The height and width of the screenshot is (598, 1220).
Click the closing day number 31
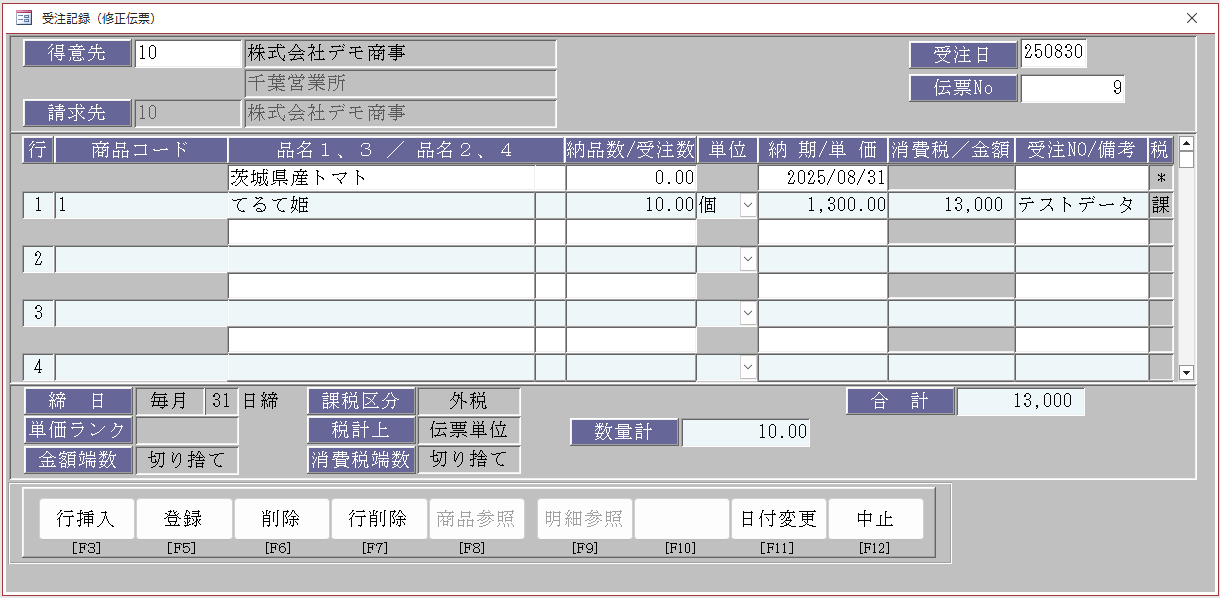[222, 401]
